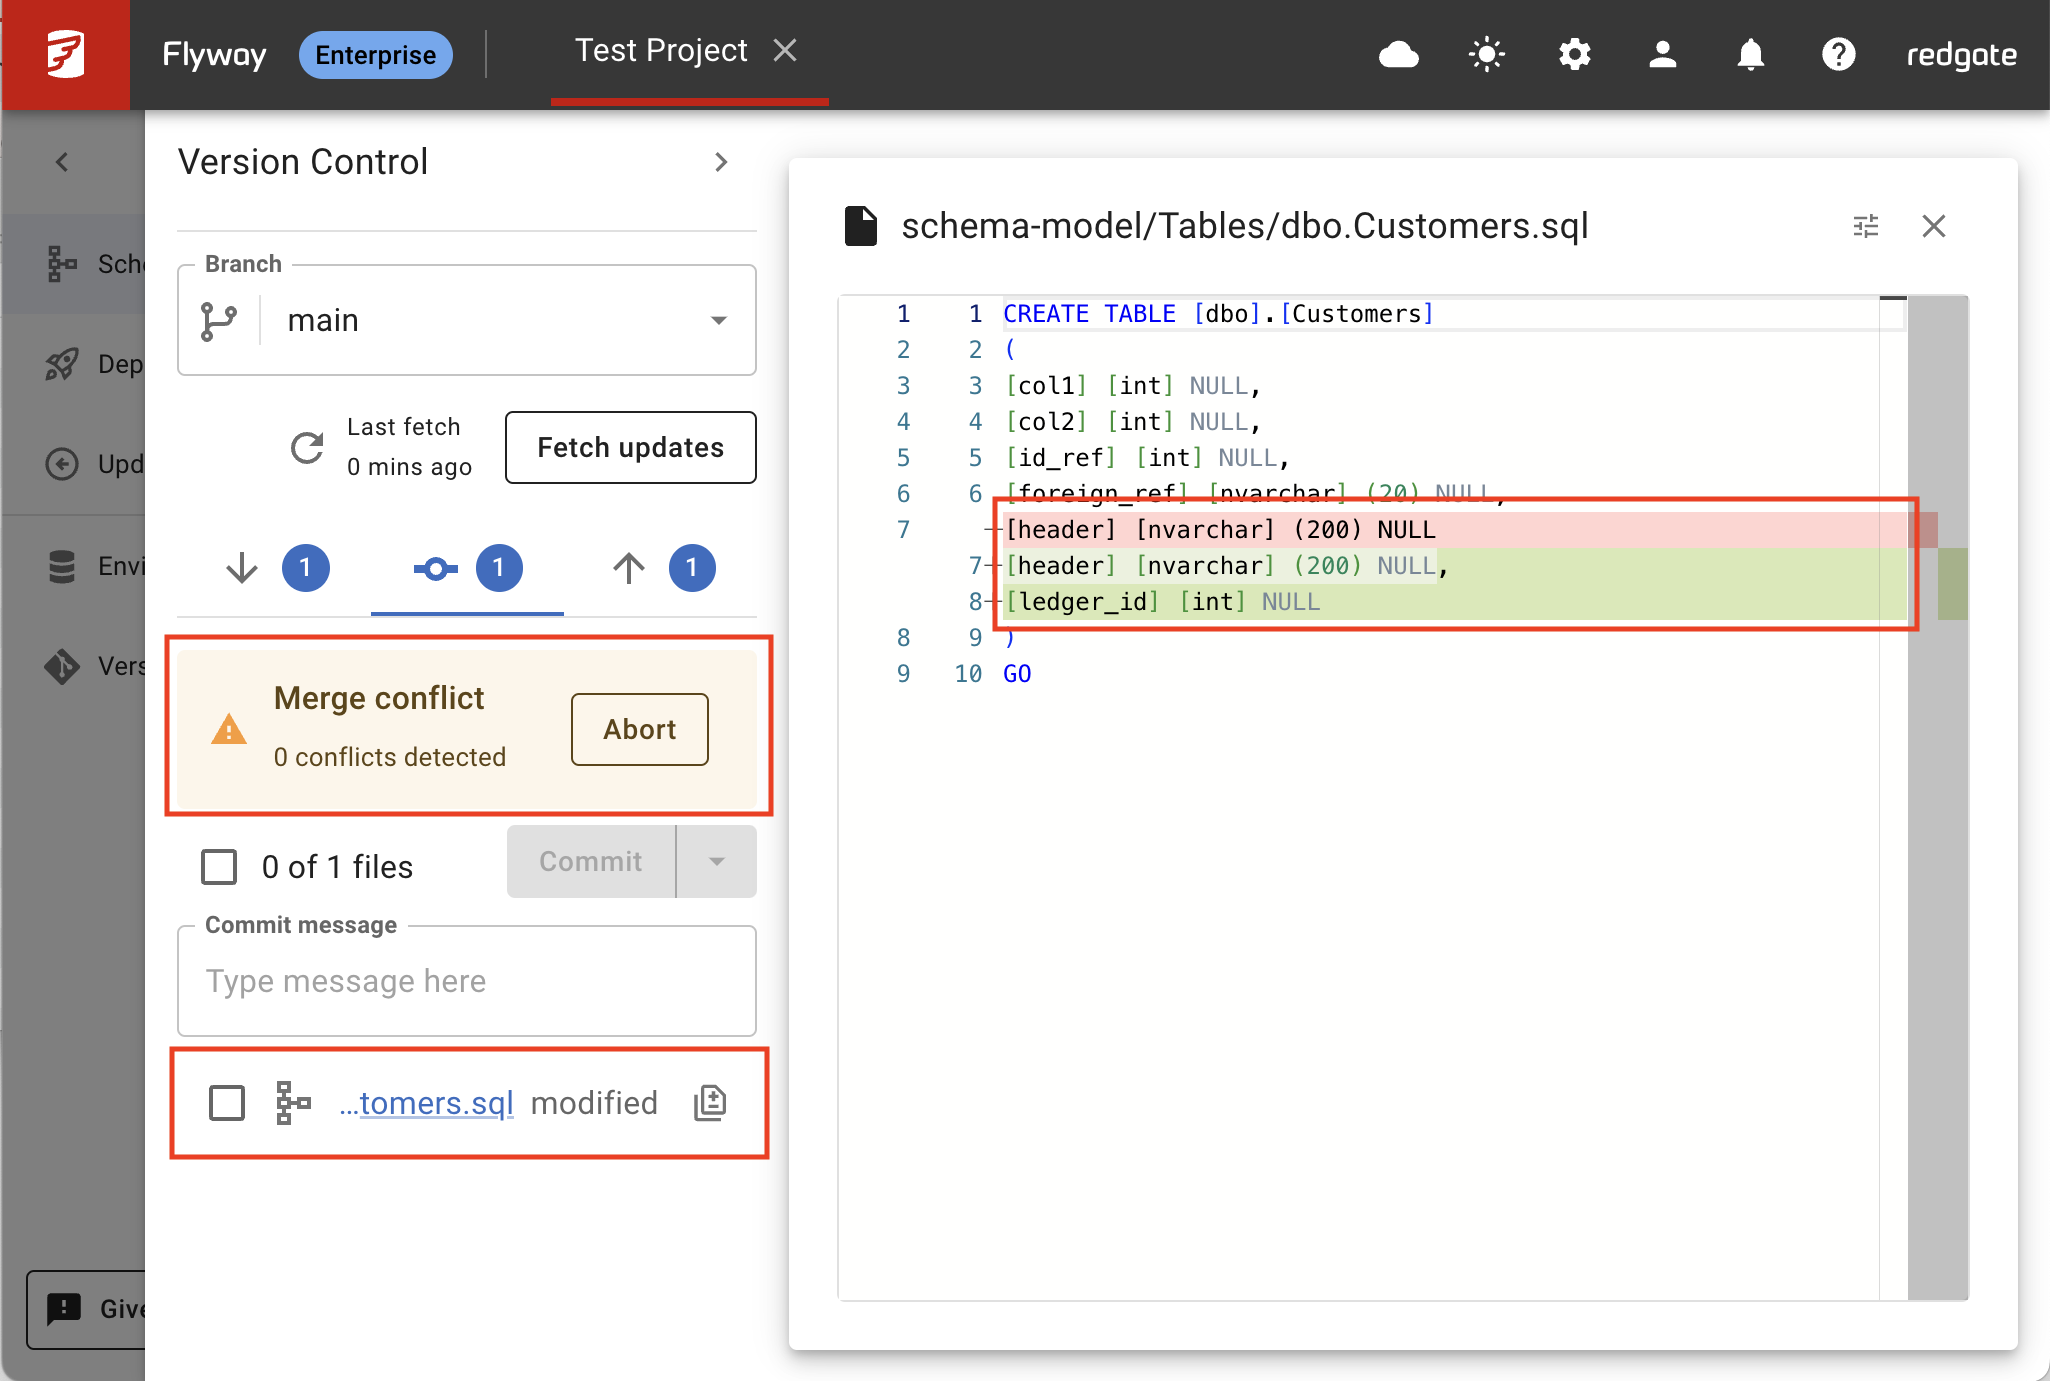Expand the Version Control panel chevron
The height and width of the screenshot is (1381, 2050).
coord(721,162)
